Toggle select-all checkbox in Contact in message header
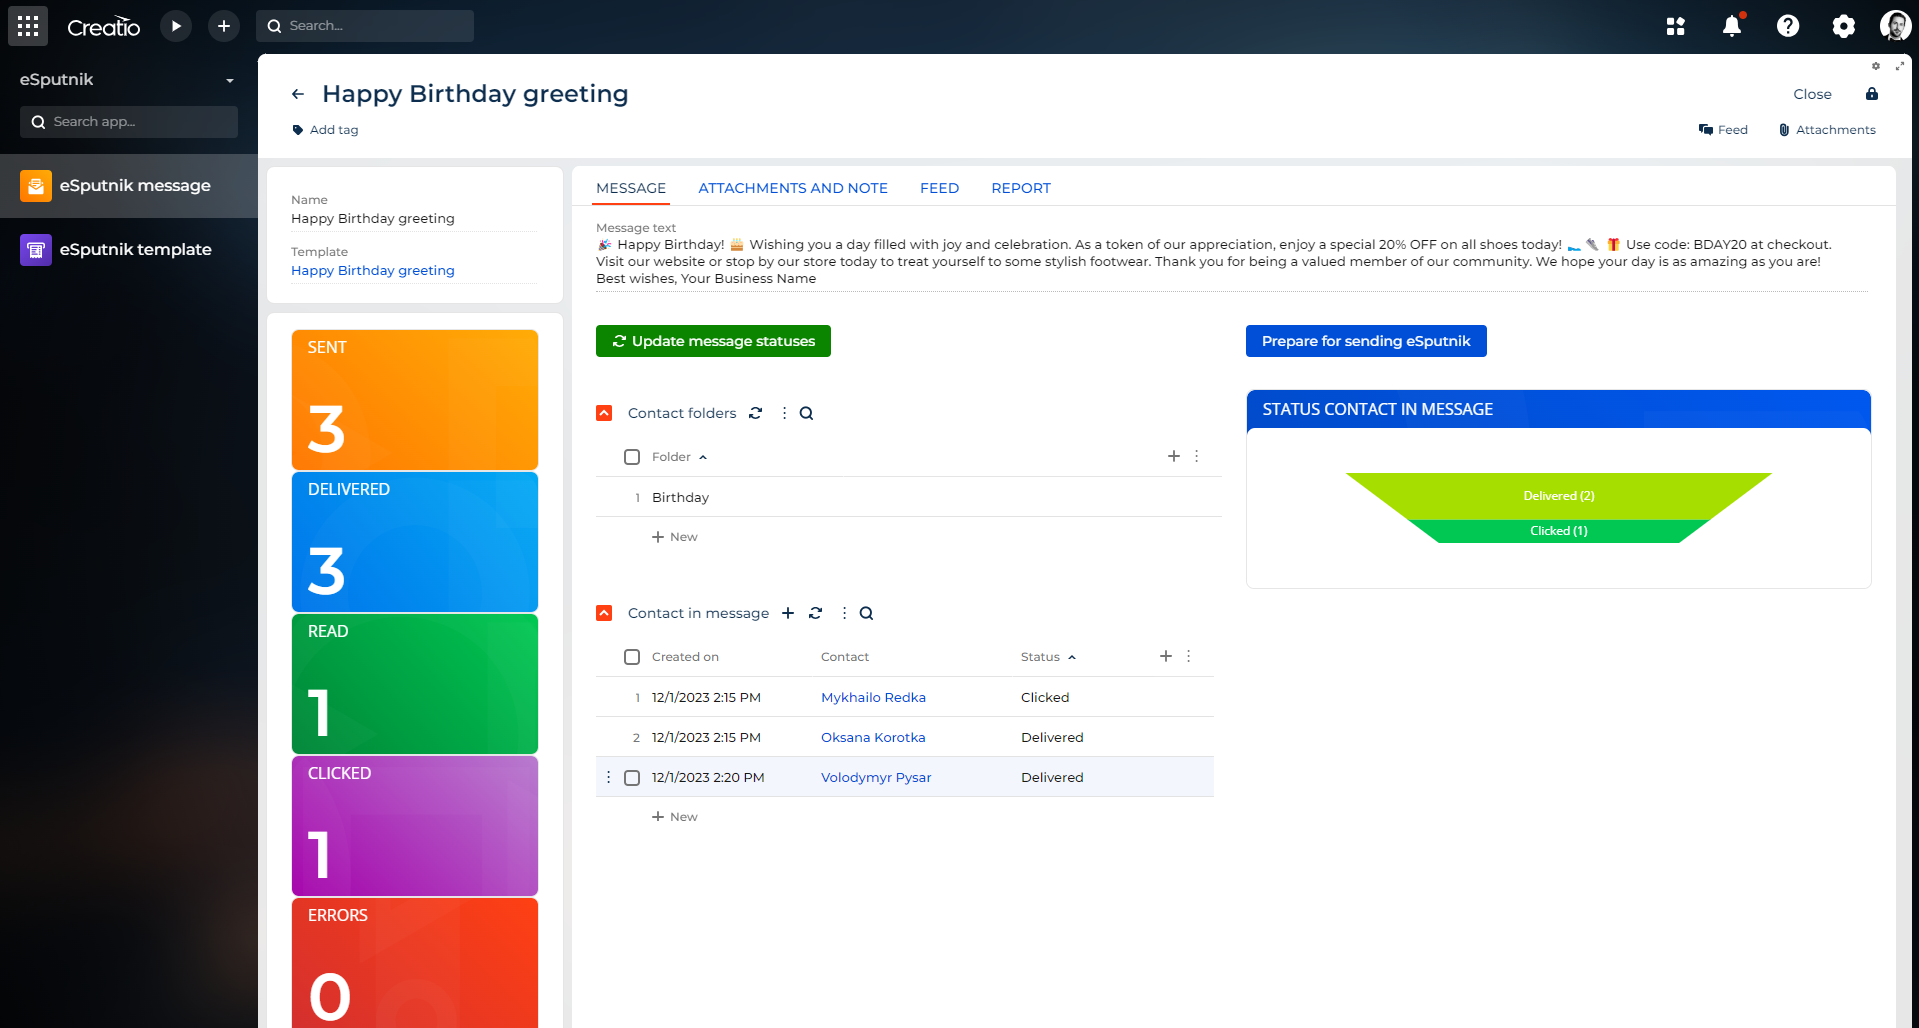 pos(632,657)
